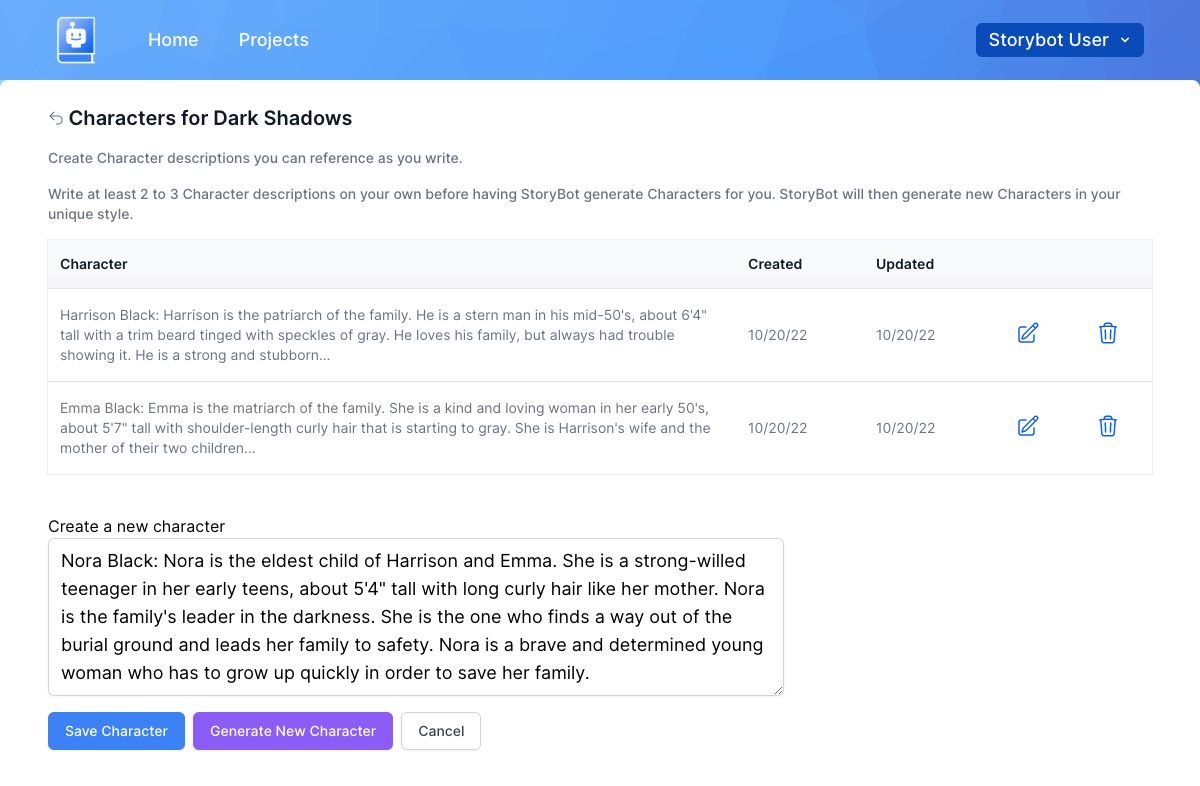
Task: Click the chevron in Storybot User button
Action: [x=1125, y=40]
